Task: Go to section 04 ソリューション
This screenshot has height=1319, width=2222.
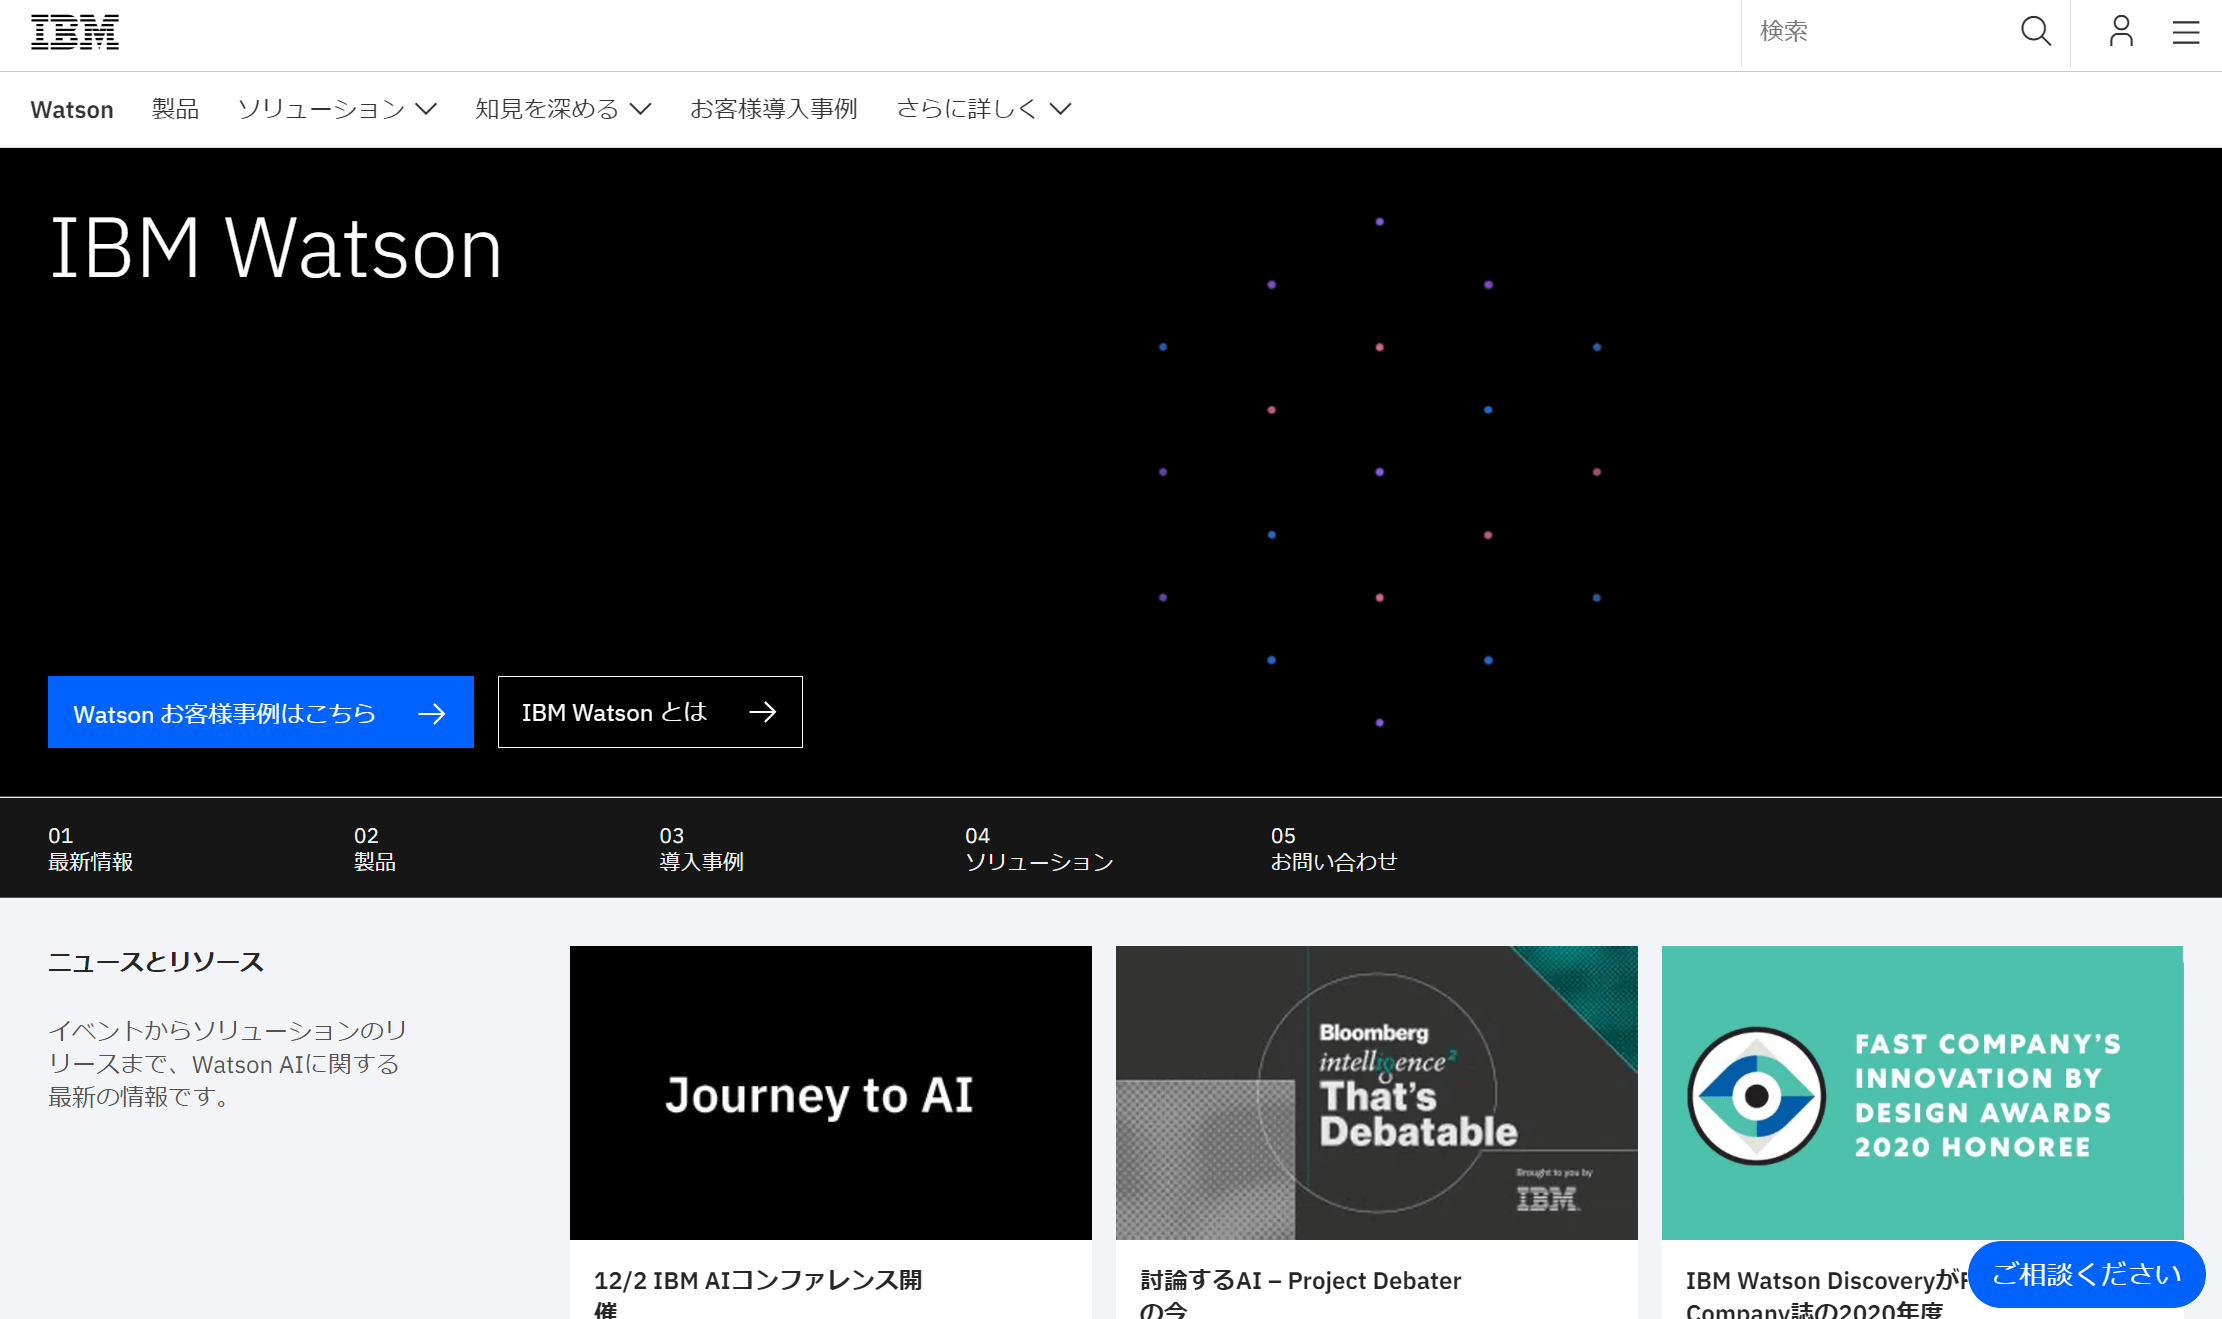Action: 1039,848
